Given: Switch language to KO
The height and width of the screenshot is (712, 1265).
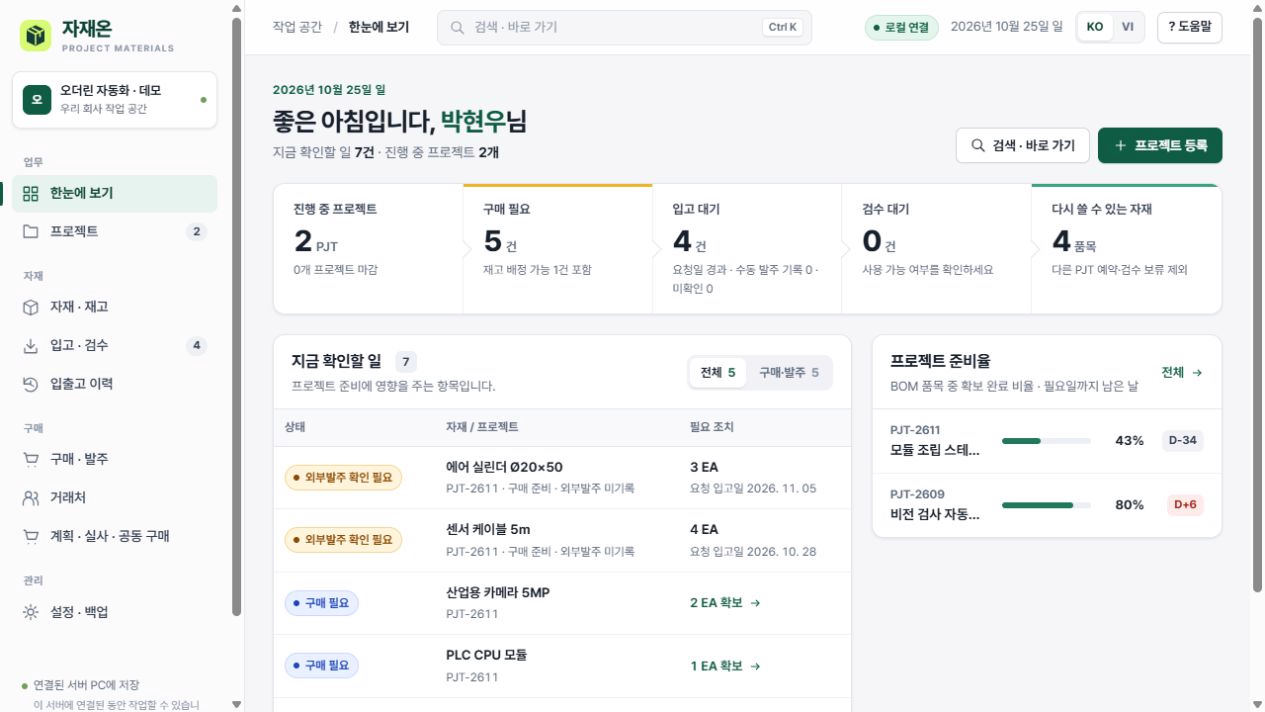Looking at the screenshot, I should pos(1095,27).
